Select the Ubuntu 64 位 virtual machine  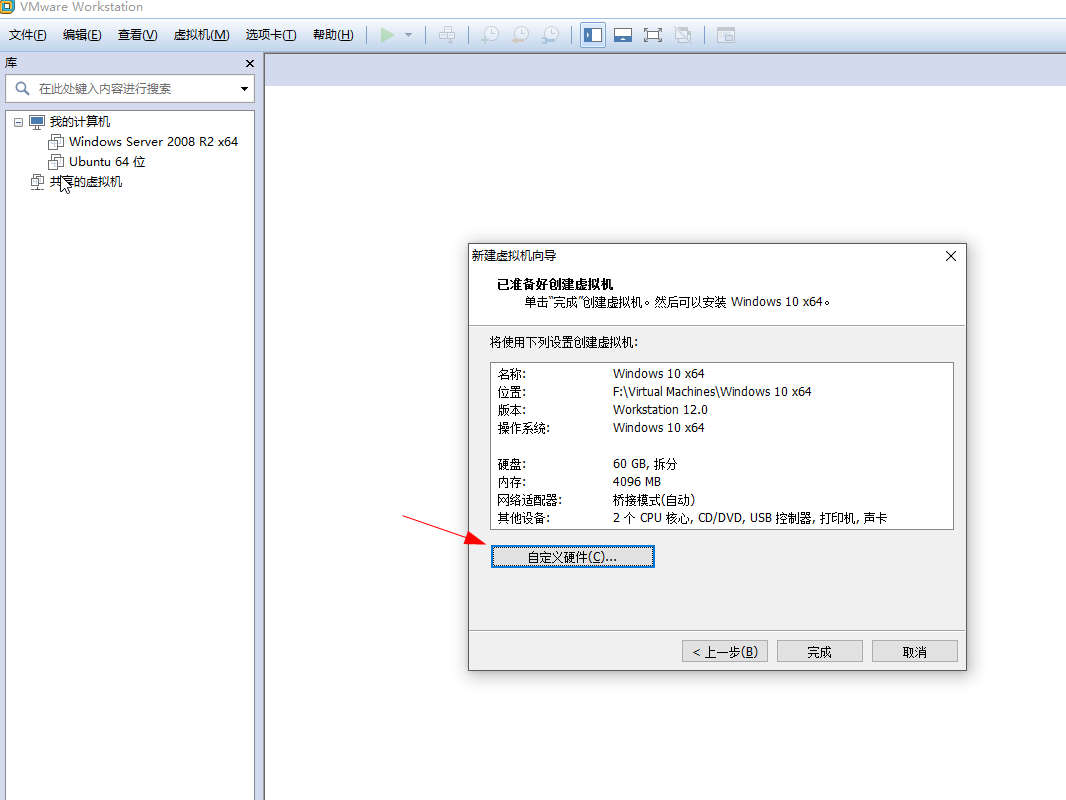107,162
